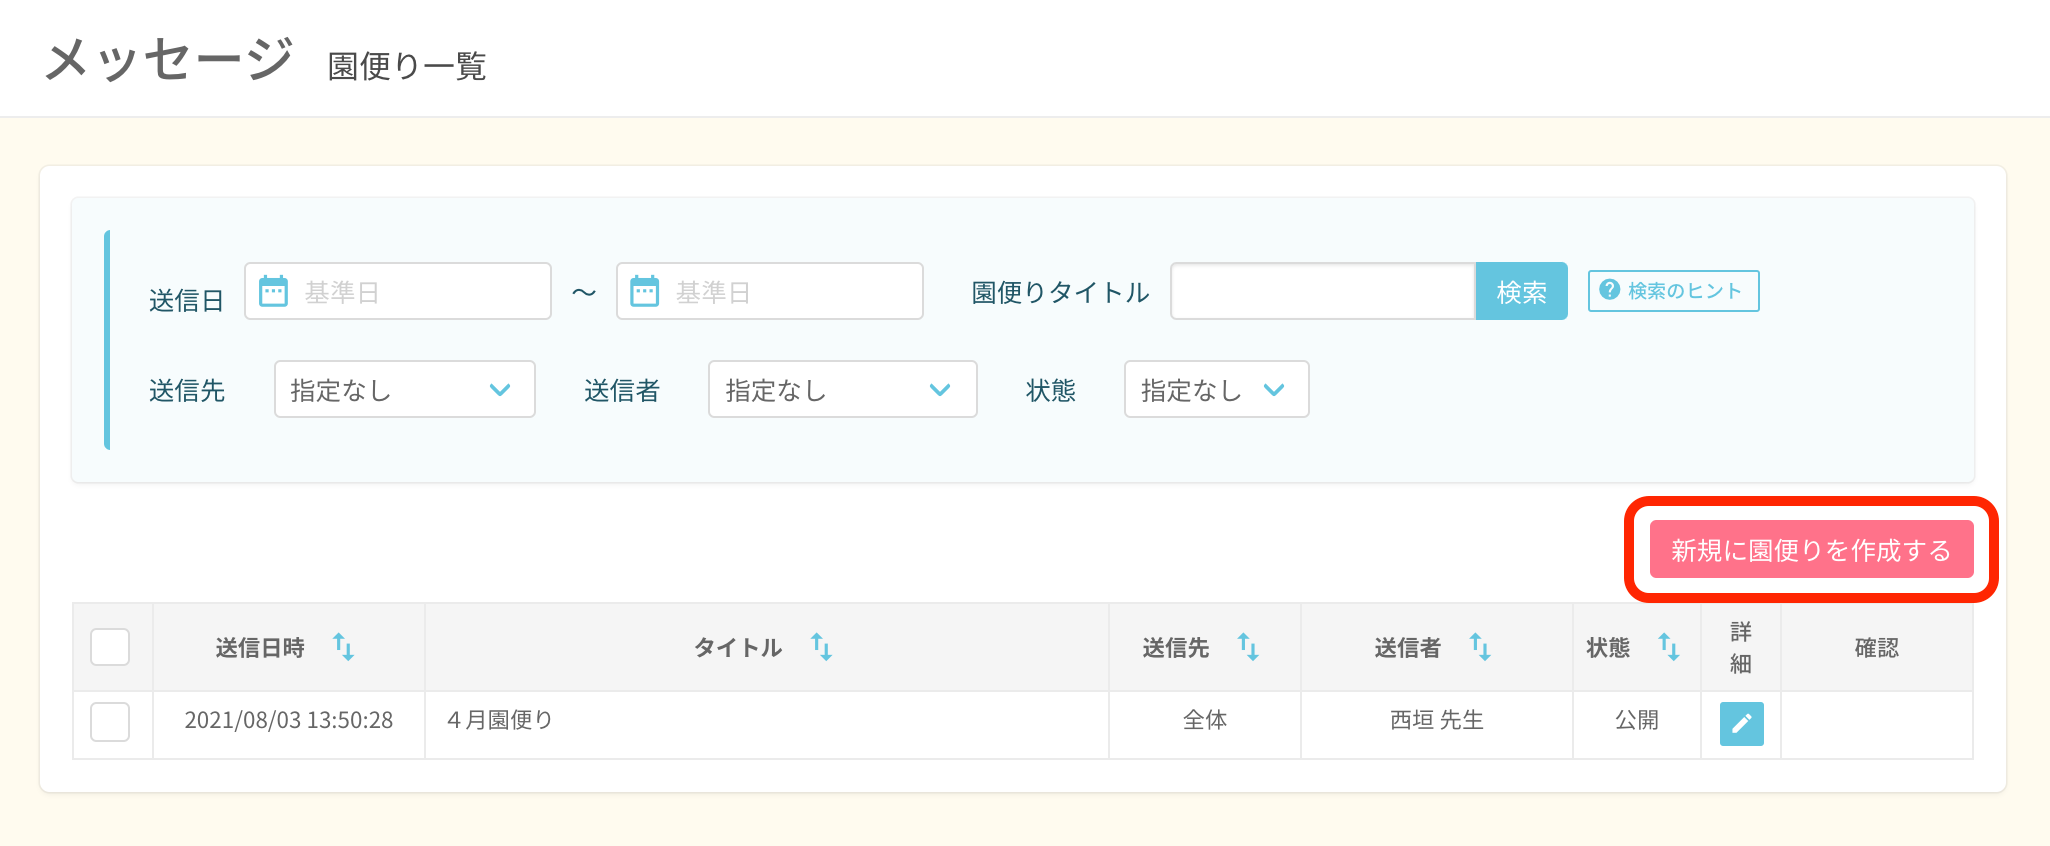
Task: Expand the 状態 dropdown
Action: 1217,389
